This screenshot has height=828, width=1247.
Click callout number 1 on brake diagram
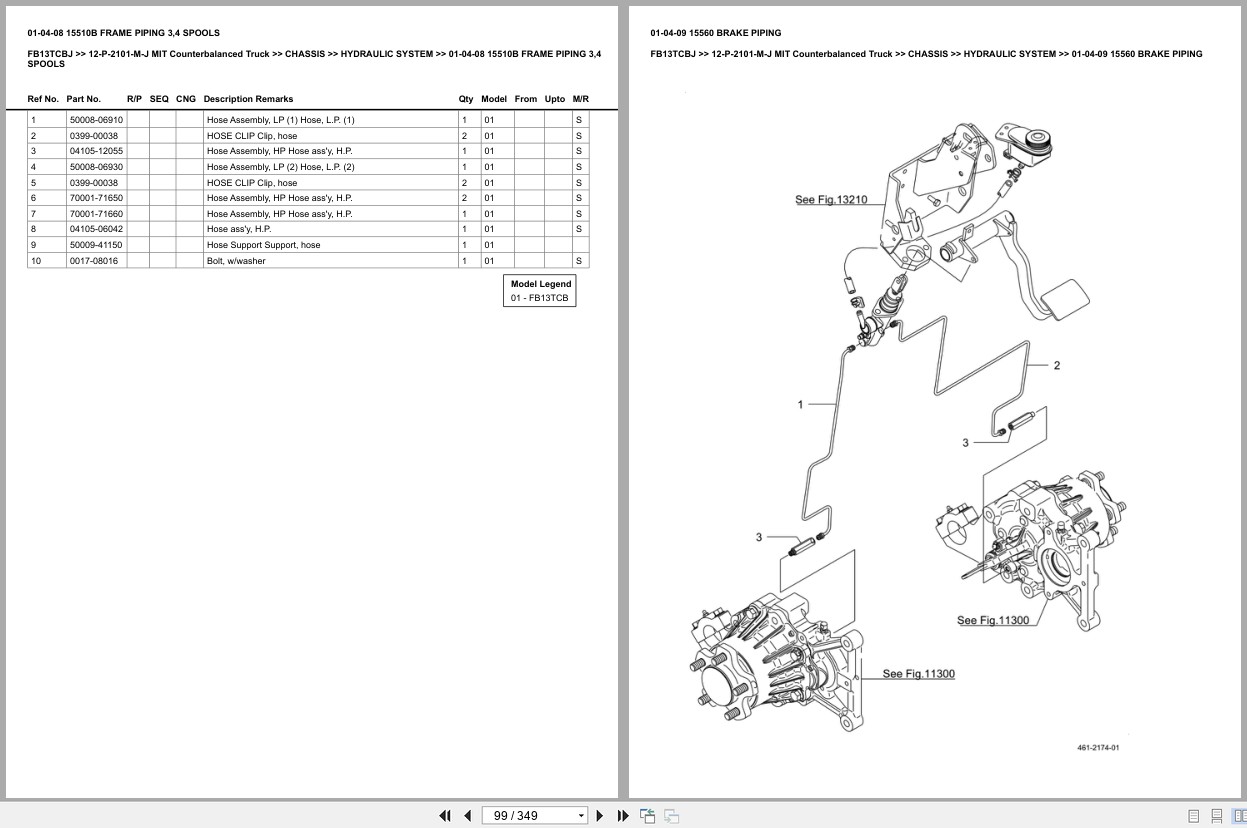pos(800,404)
